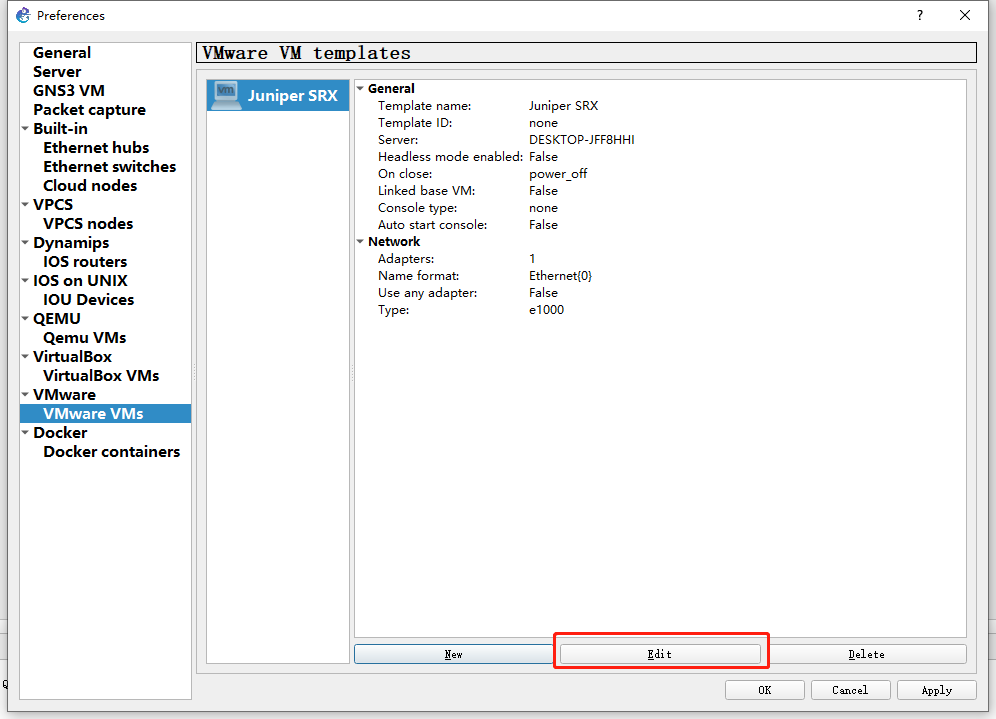This screenshot has height=719, width=996.
Task: Click the Headless mode enabled row label
Action: pos(450,156)
